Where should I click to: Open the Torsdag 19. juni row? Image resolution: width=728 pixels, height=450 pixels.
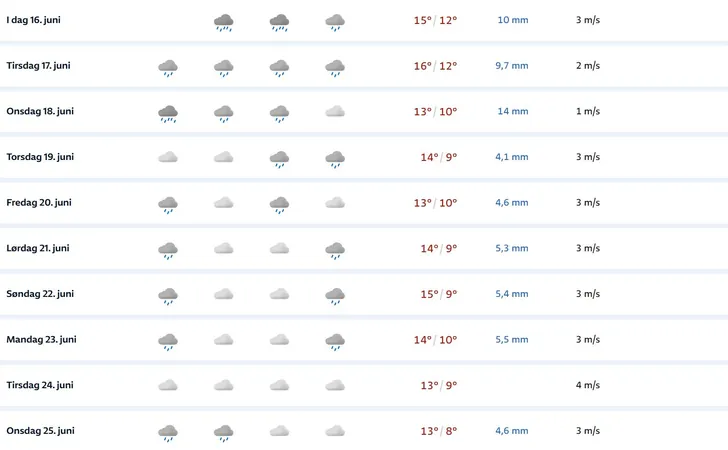click(364, 157)
